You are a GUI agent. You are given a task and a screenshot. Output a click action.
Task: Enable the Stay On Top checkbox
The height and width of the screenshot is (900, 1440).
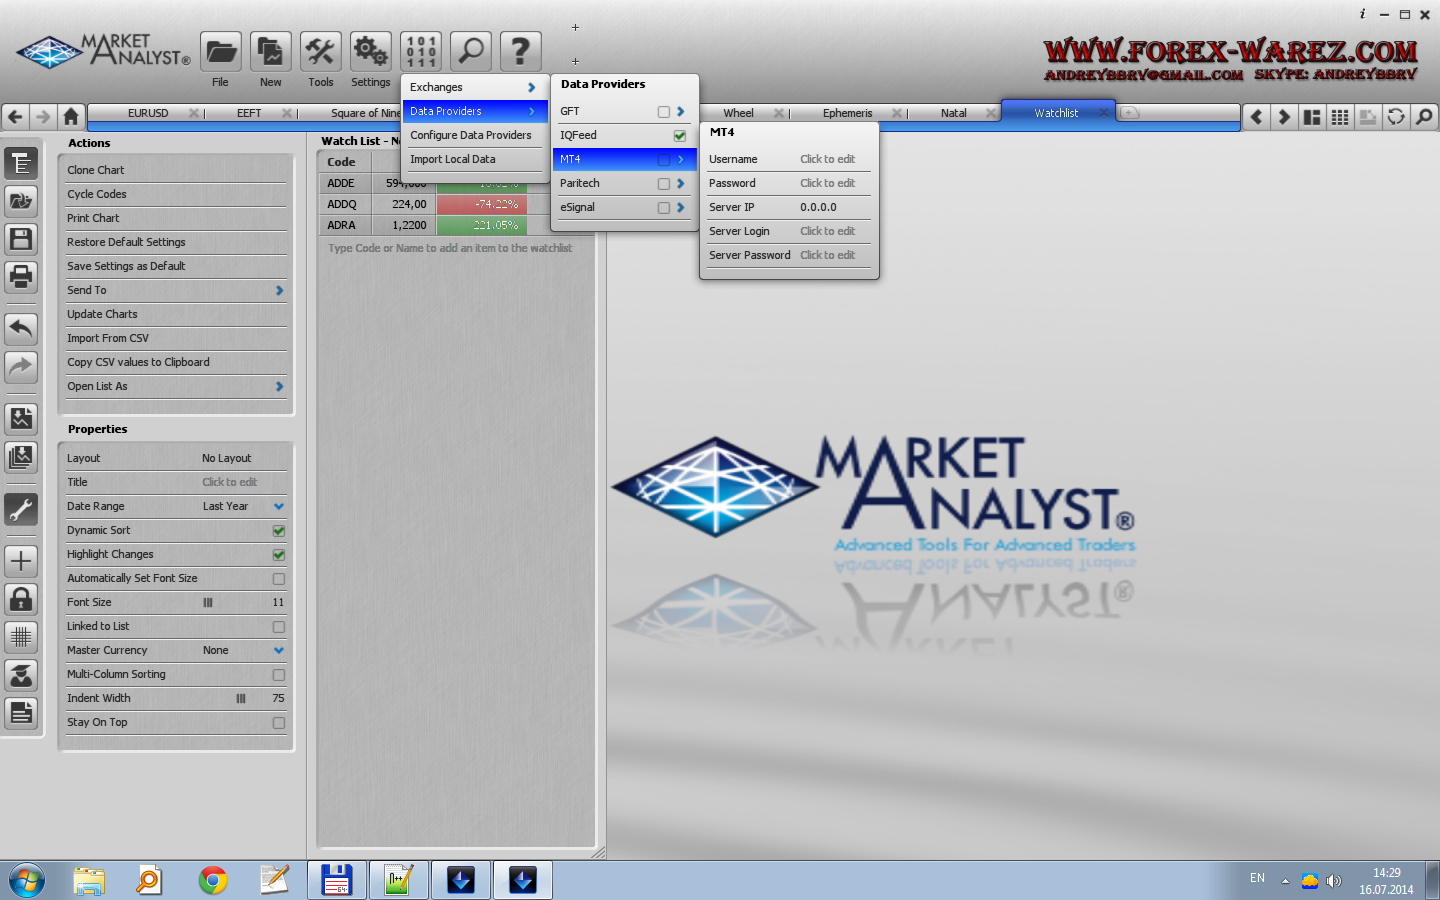279,723
